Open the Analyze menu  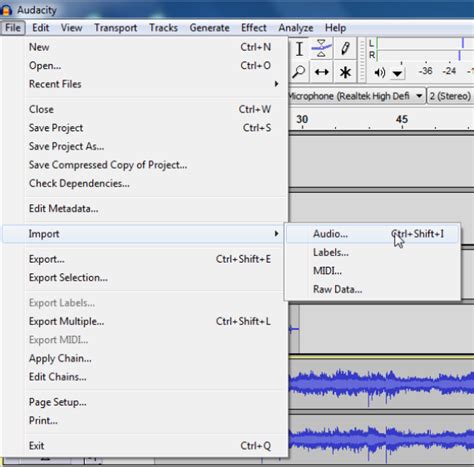pyautogui.click(x=296, y=28)
